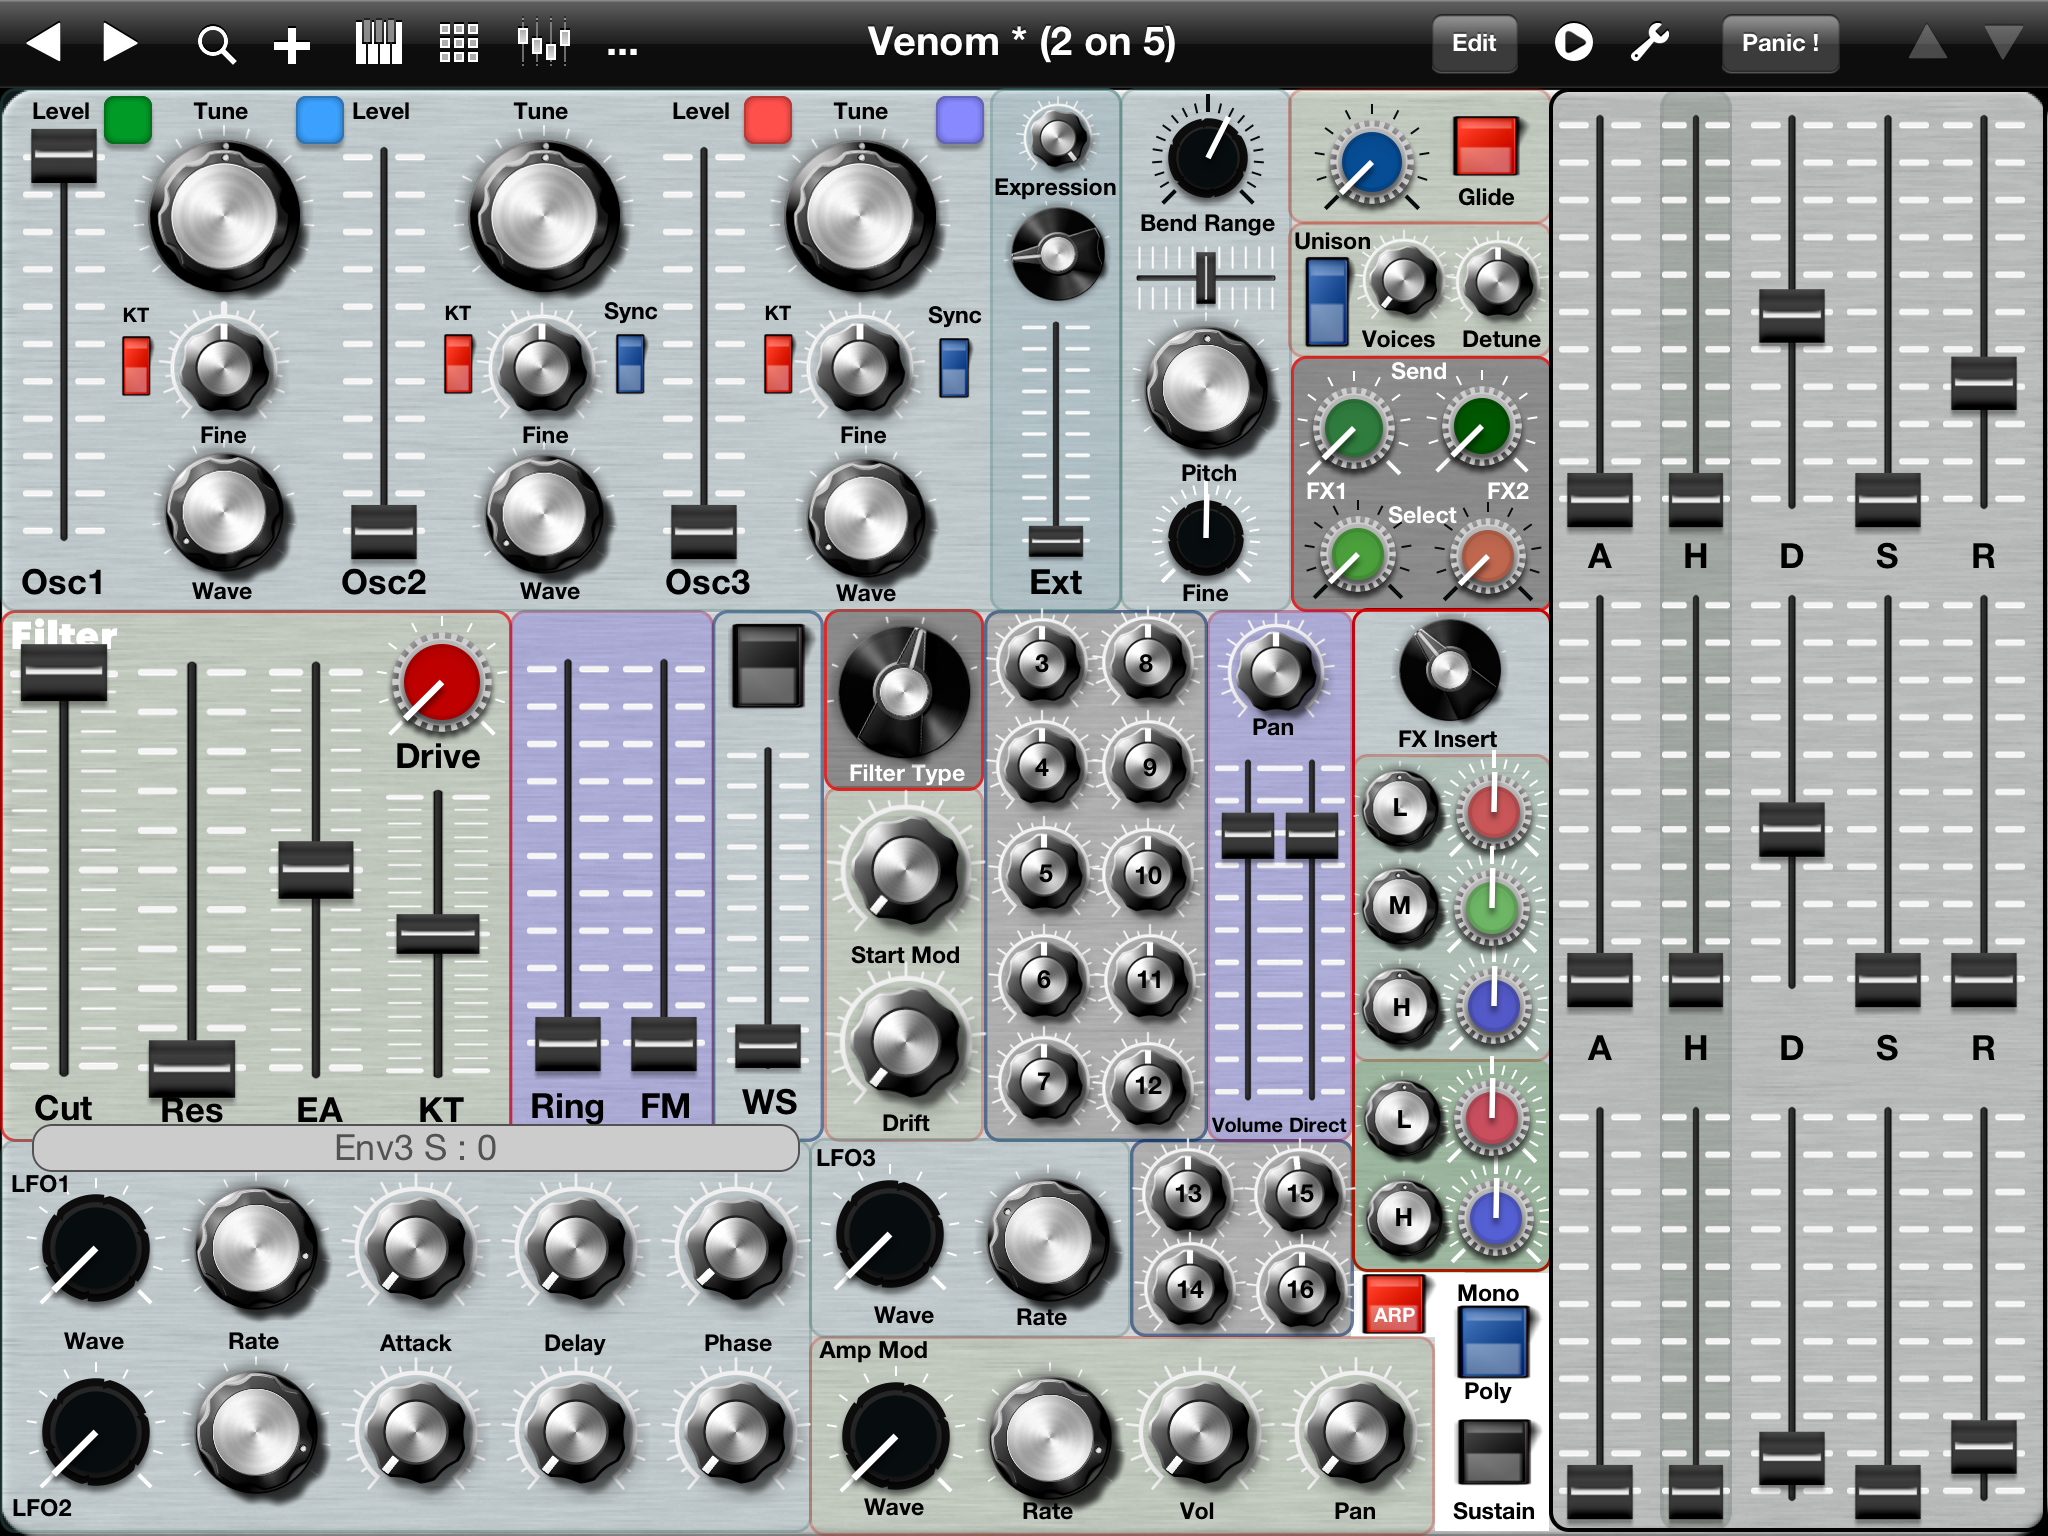Screen dimensions: 2048x1536
Task: Toggle the red ARP switch
Action: (1394, 1304)
